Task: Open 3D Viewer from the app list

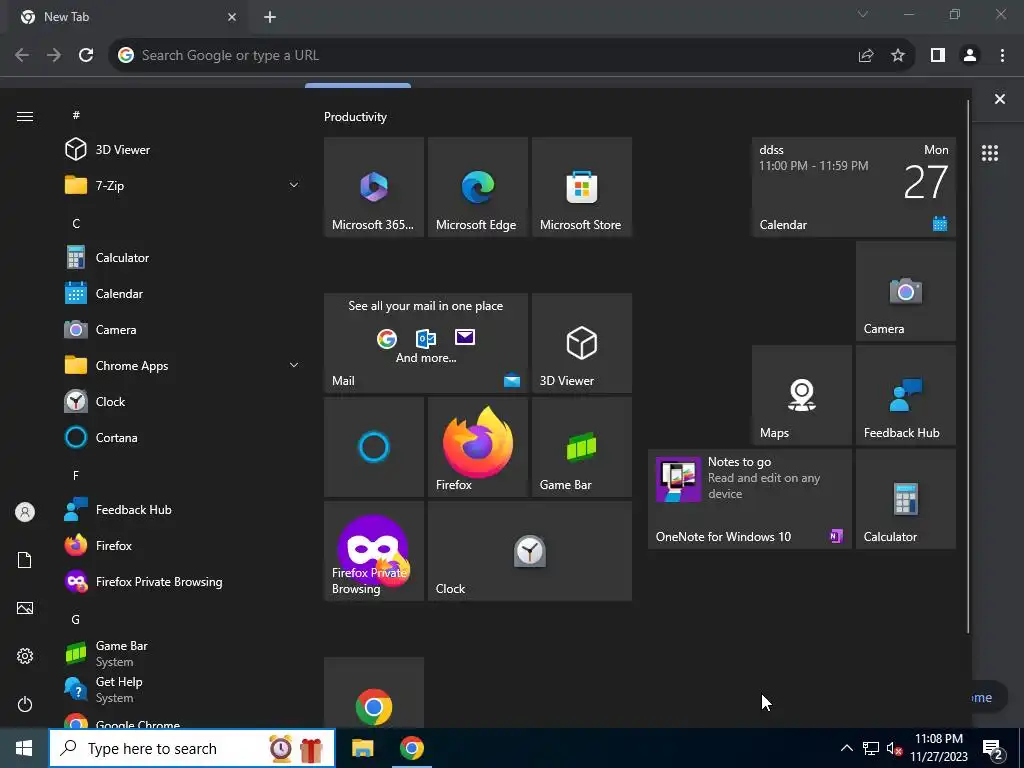Action: [183, 150]
